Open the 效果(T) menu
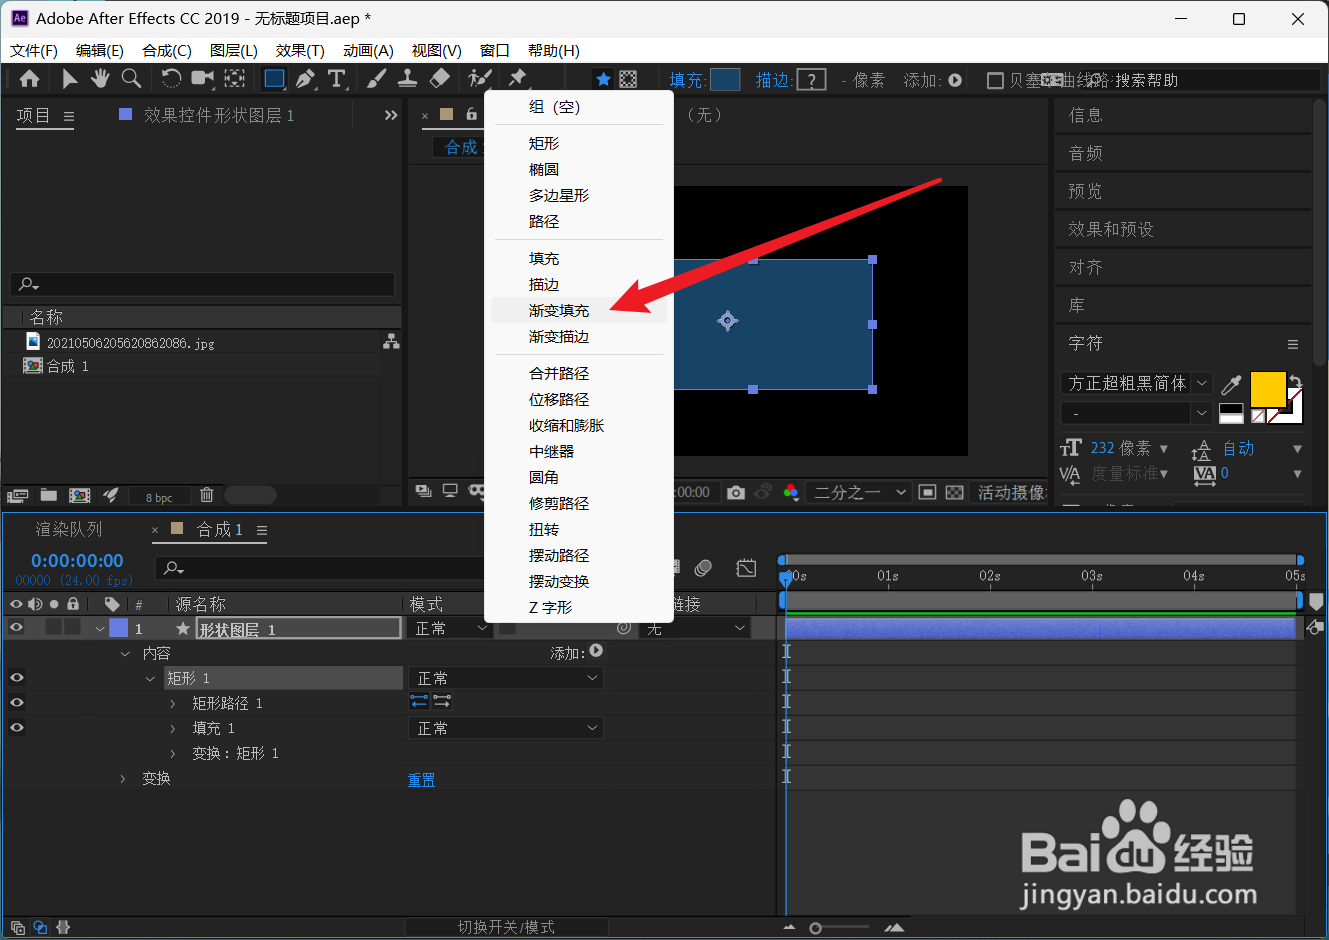This screenshot has width=1329, height=940. [300, 50]
